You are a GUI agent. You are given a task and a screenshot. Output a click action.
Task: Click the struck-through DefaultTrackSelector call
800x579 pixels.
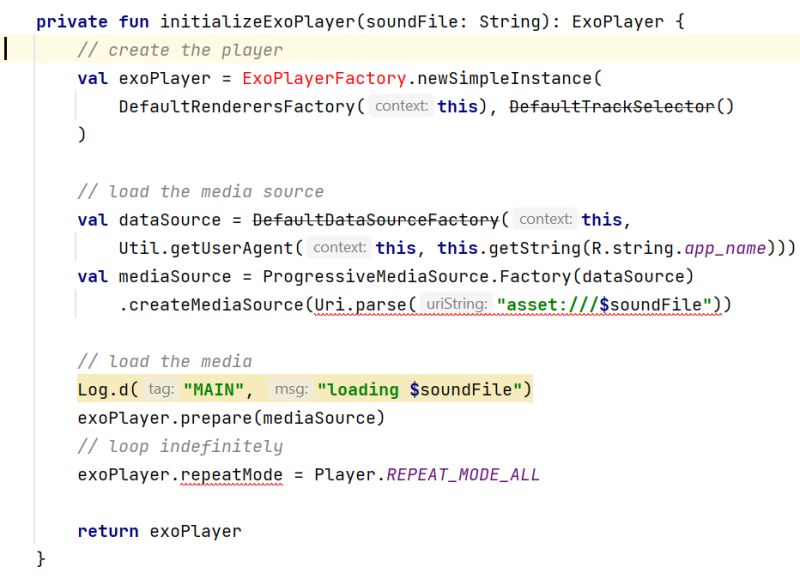pos(612,107)
